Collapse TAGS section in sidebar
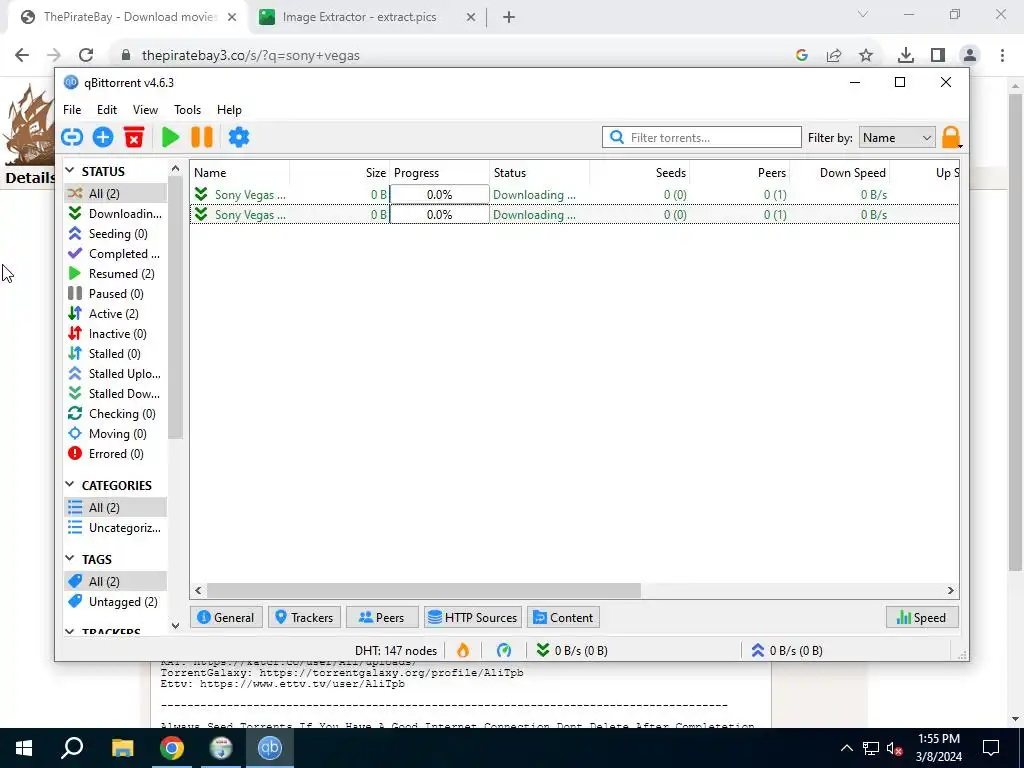The height and width of the screenshot is (768, 1024). (x=70, y=558)
